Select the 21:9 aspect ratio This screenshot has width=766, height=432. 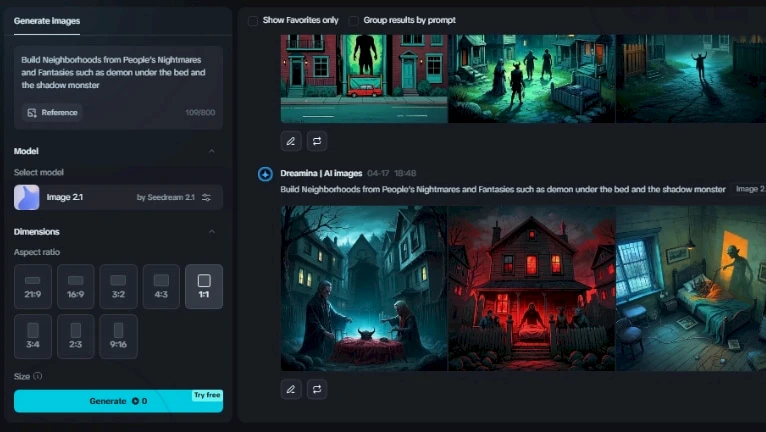[x=33, y=287]
